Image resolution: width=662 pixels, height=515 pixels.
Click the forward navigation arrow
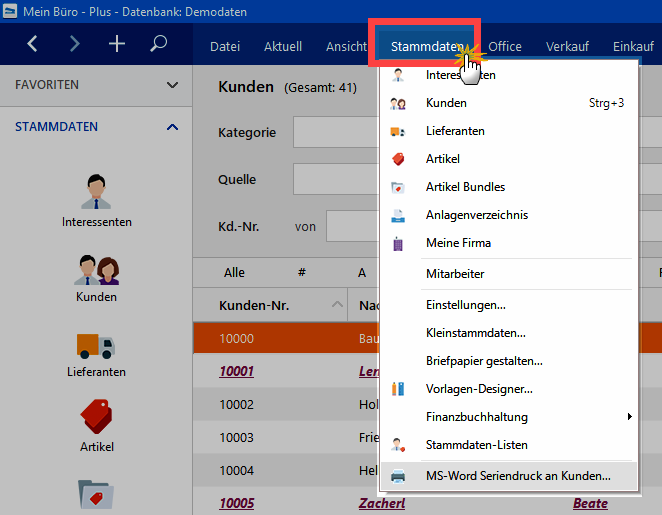74,43
